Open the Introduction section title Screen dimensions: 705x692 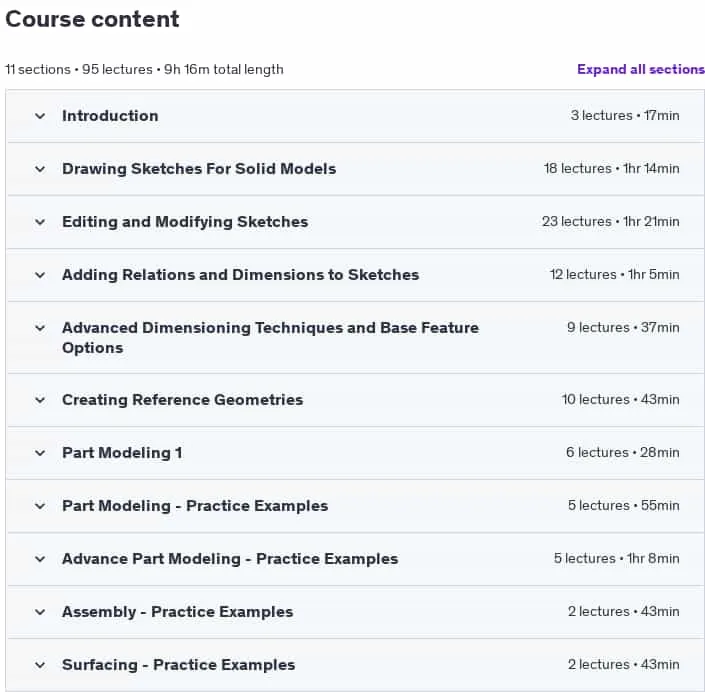[x=110, y=116]
